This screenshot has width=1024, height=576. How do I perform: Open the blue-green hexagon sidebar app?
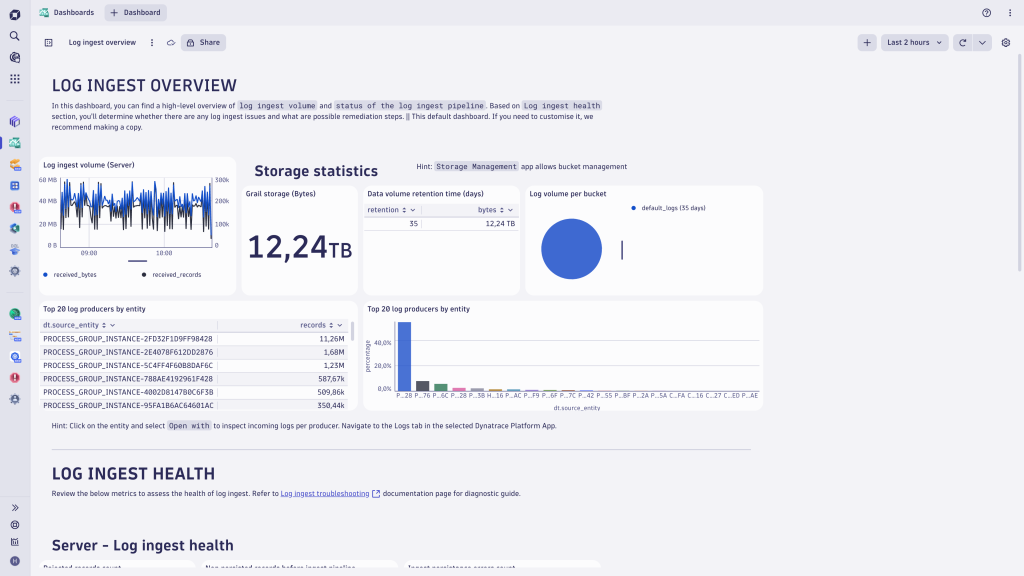point(14,229)
